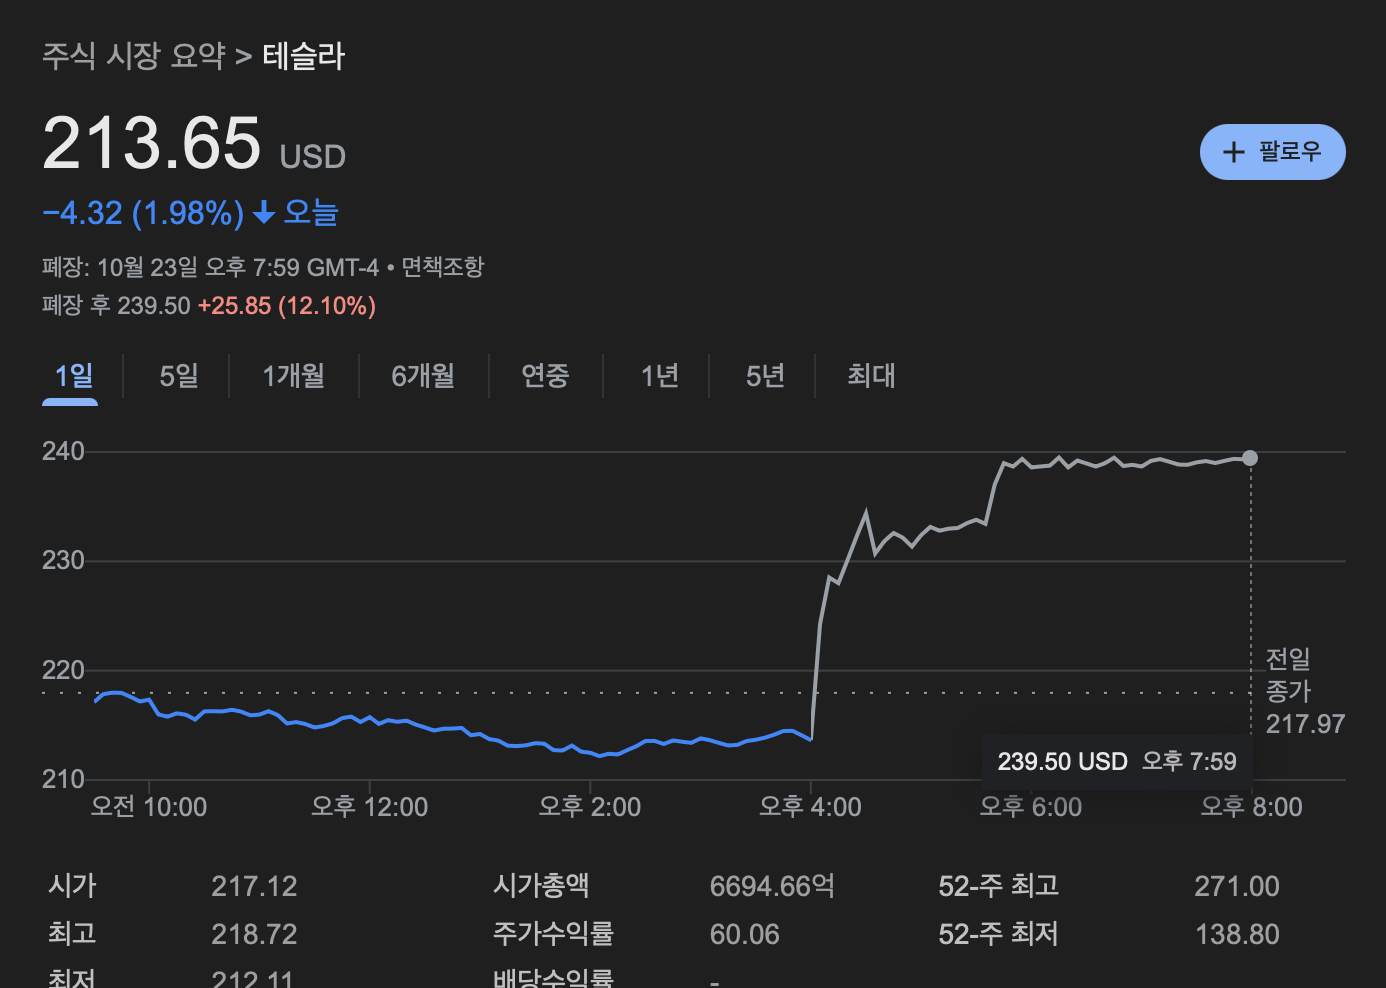The width and height of the screenshot is (1386, 988).
Task: Choose the 연중 year-to-date tab
Action: tap(545, 376)
